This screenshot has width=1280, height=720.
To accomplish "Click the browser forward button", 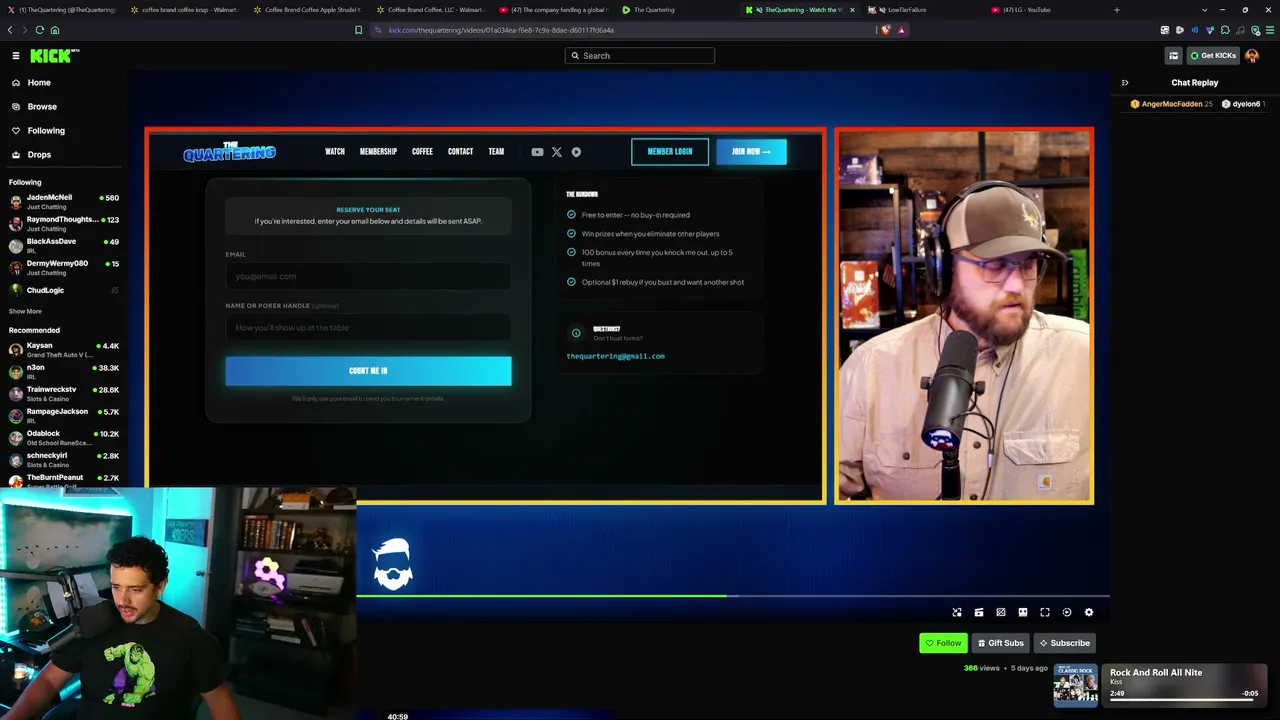I will click(25, 30).
